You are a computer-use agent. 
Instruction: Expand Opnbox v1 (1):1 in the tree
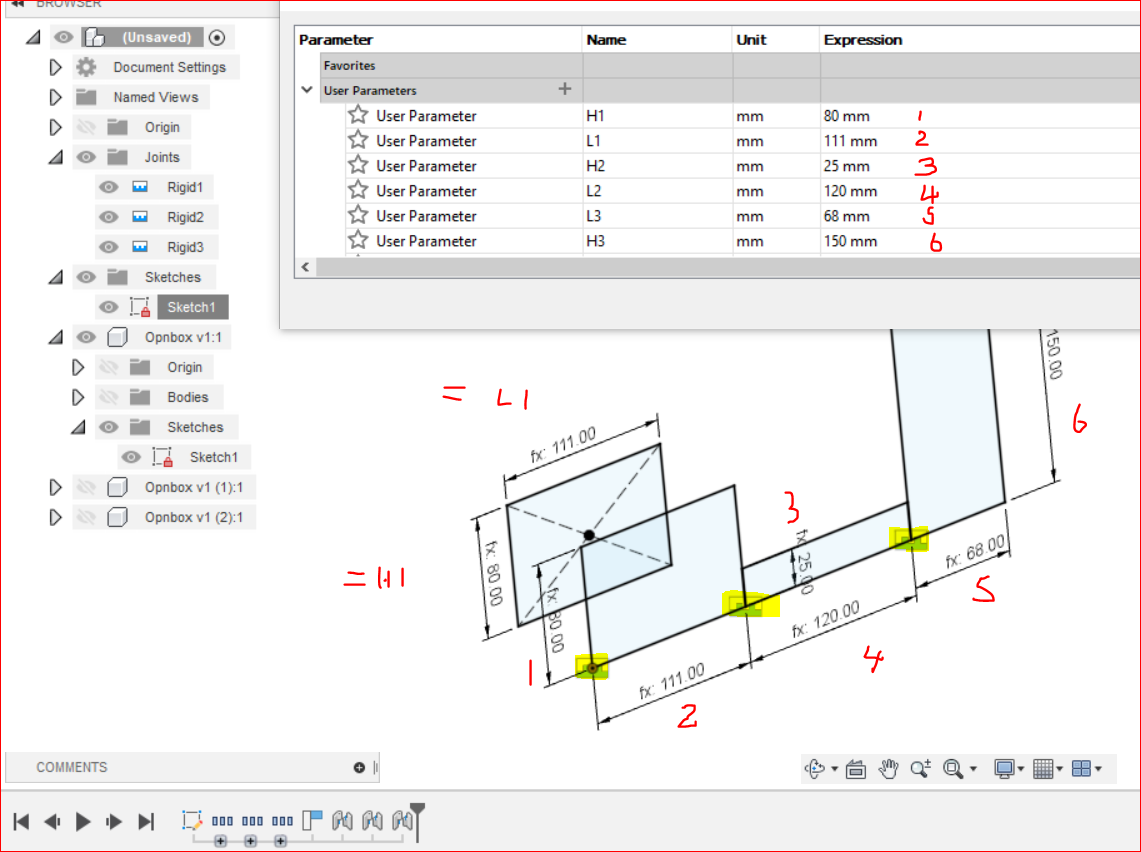53,487
